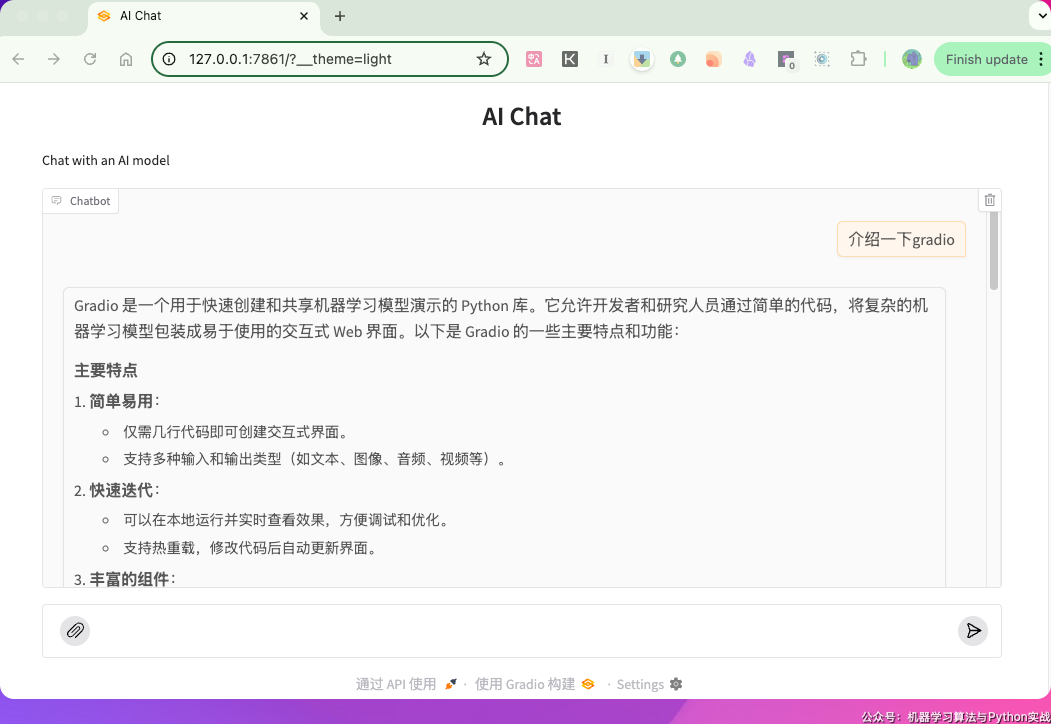Click the 快速迭代 list item
The width and height of the screenshot is (1051, 724).
(x=117, y=490)
